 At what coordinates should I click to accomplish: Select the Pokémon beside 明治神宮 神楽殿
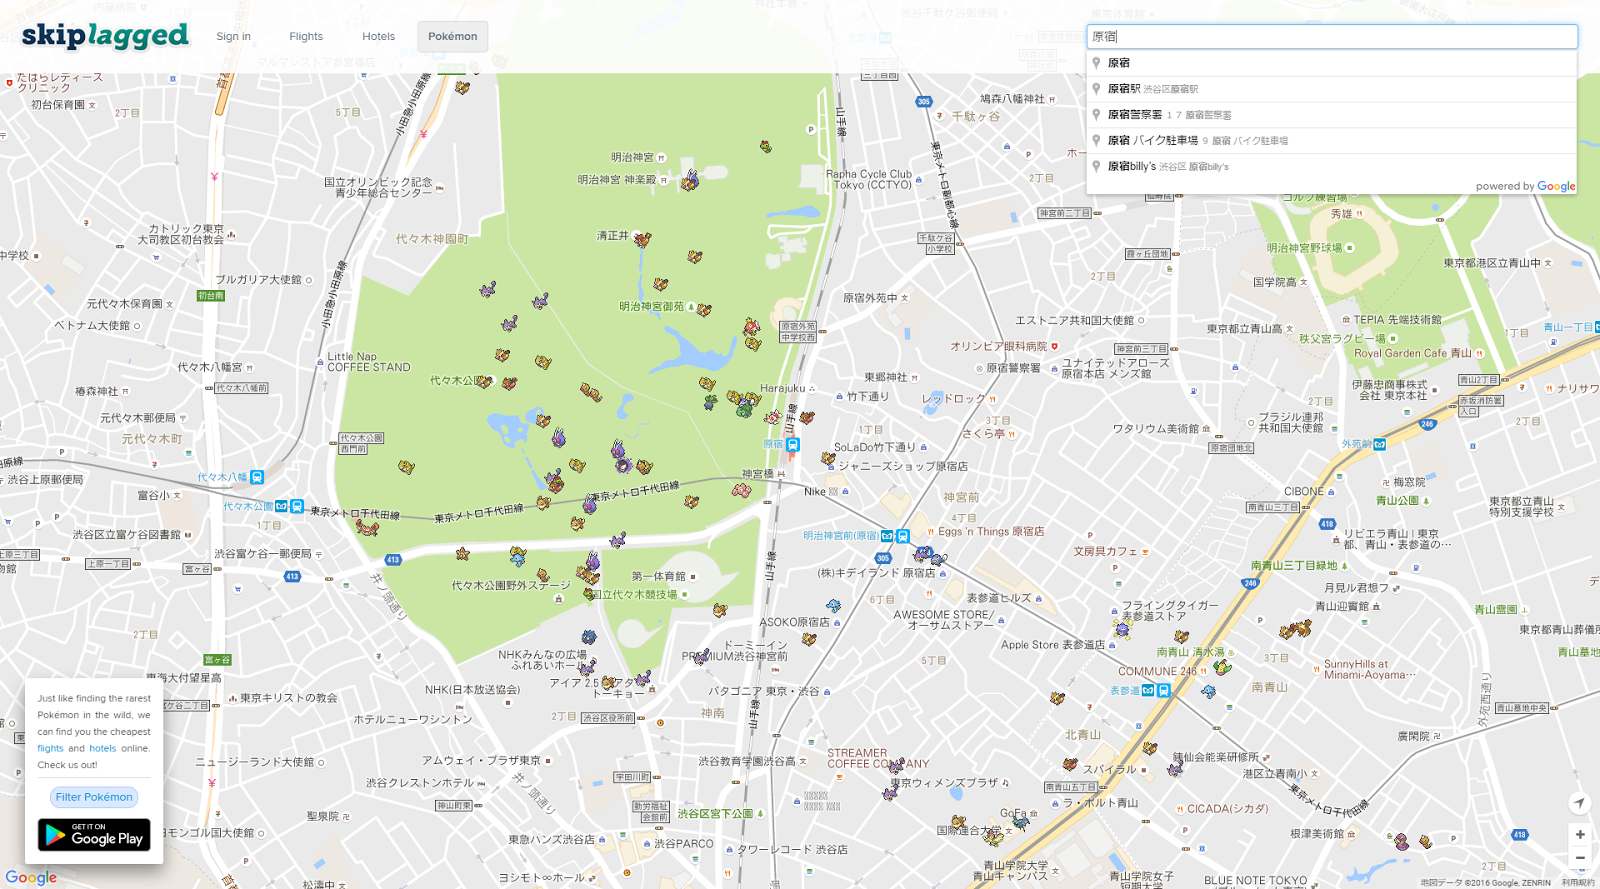690,181
